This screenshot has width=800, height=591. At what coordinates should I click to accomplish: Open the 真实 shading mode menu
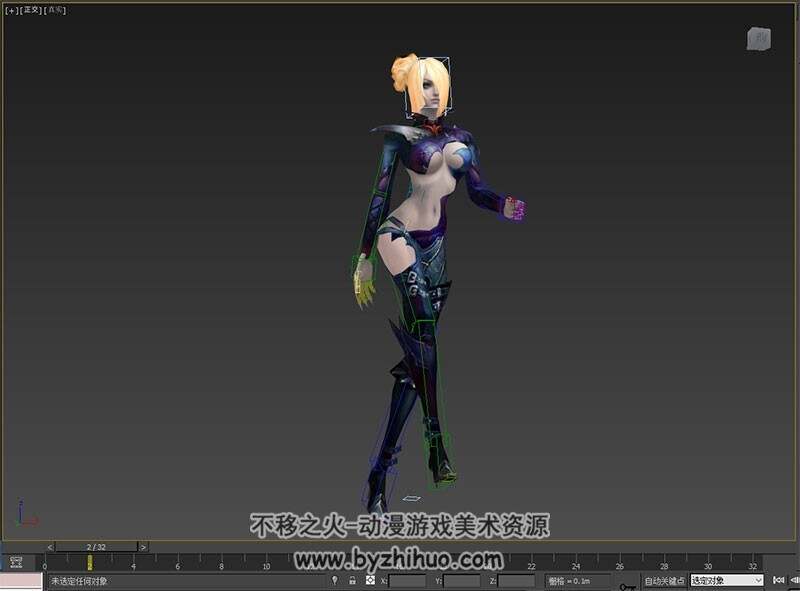pyautogui.click(x=55, y=10)
